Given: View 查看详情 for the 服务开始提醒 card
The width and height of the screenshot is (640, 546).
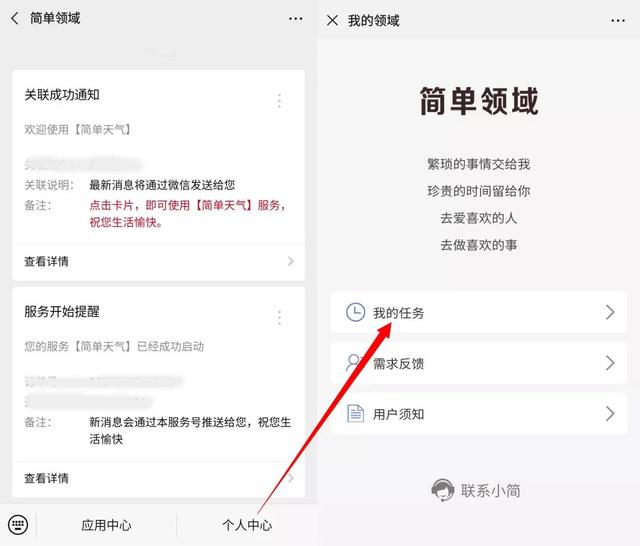Looking at the screenshot, I should (47, 478).
